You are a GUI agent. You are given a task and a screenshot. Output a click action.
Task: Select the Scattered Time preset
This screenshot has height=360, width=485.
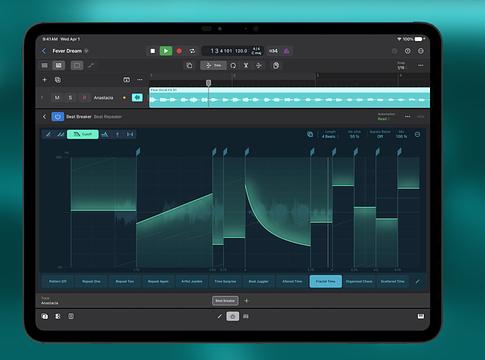tap(393, 281)
